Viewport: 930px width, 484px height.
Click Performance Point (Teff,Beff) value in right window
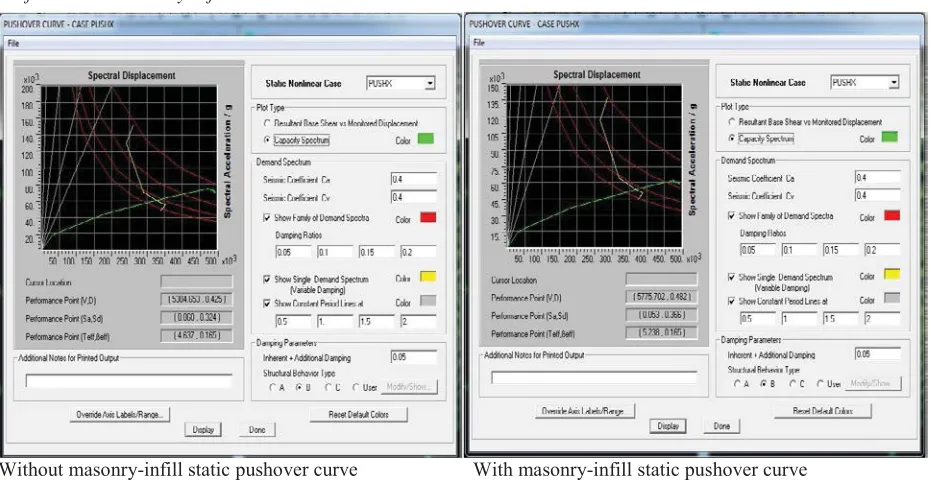click(x=661, y=333)
